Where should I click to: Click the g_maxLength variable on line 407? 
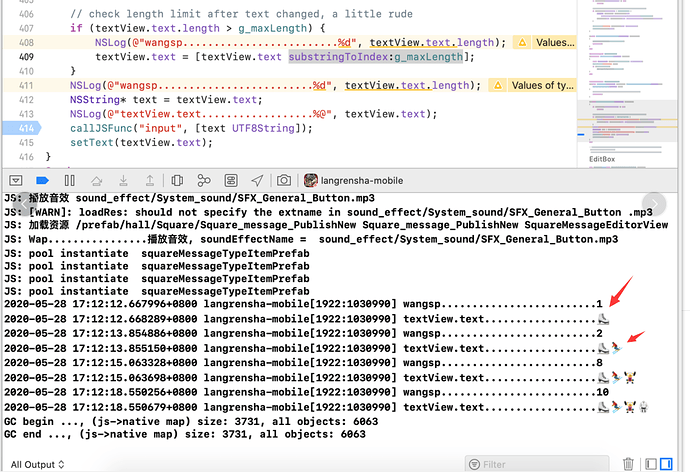click(272, 28)
